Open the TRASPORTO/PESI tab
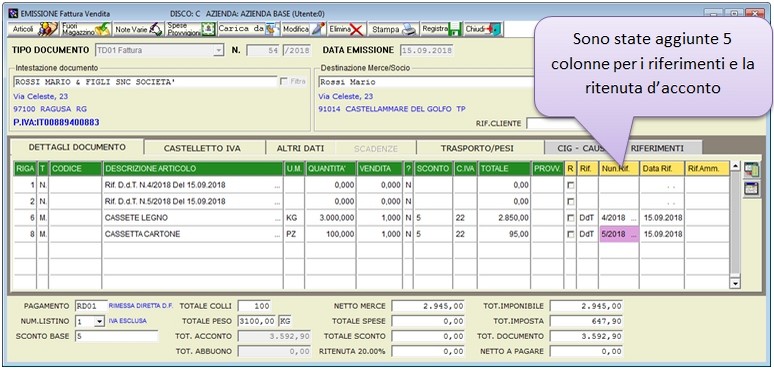The image size is (774, 370). point(477,148)
